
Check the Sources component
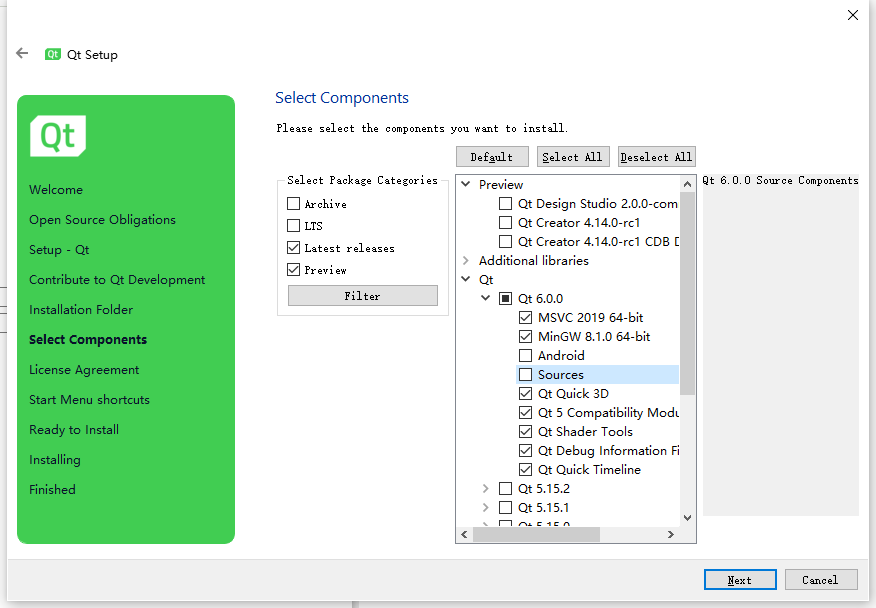(525, 374)
